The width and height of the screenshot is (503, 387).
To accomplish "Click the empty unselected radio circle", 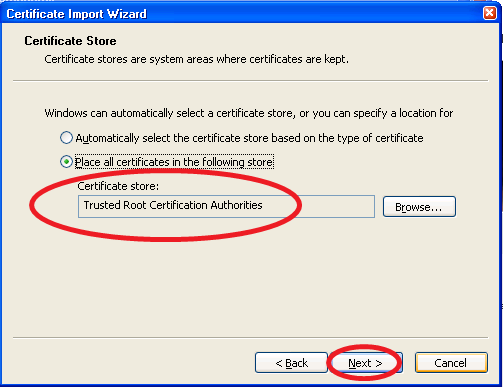I will coord(66,138).
